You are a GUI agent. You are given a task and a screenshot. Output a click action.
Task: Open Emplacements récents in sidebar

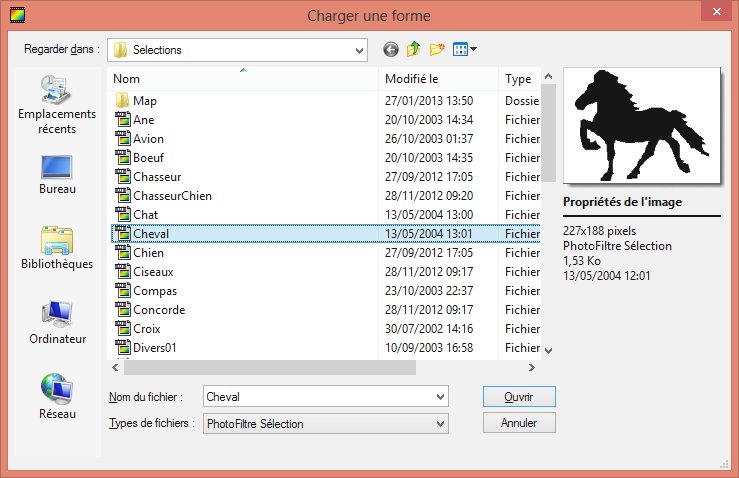pos(56,106)
